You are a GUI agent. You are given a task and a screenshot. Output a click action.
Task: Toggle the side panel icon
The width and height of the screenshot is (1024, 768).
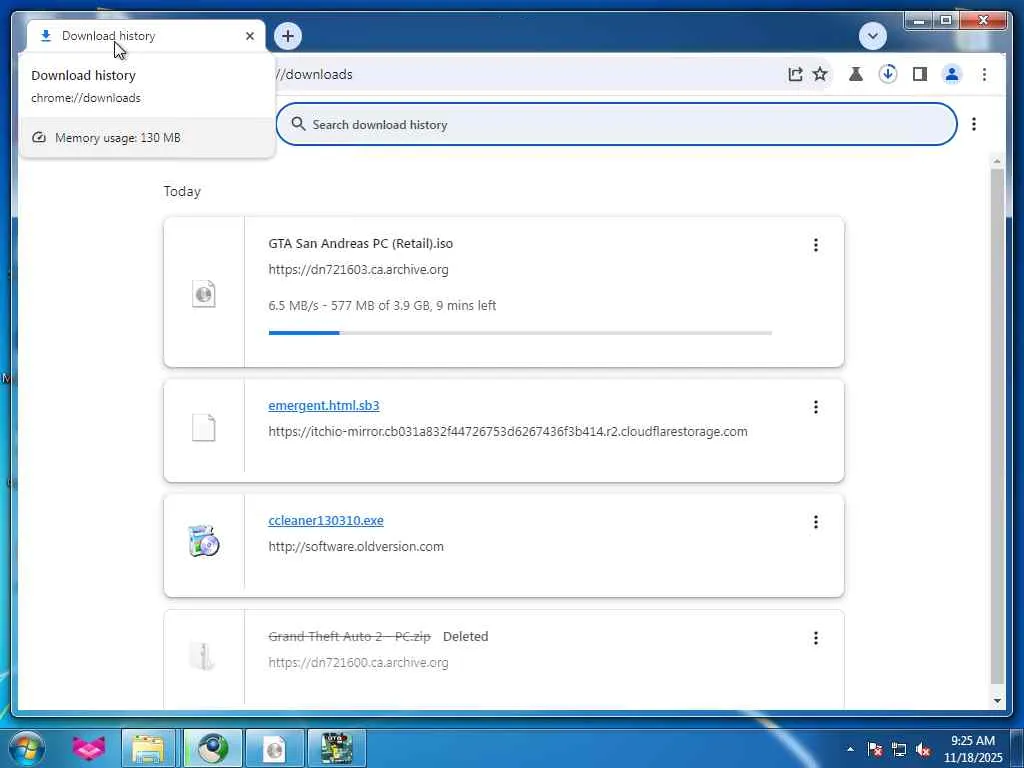920,74
